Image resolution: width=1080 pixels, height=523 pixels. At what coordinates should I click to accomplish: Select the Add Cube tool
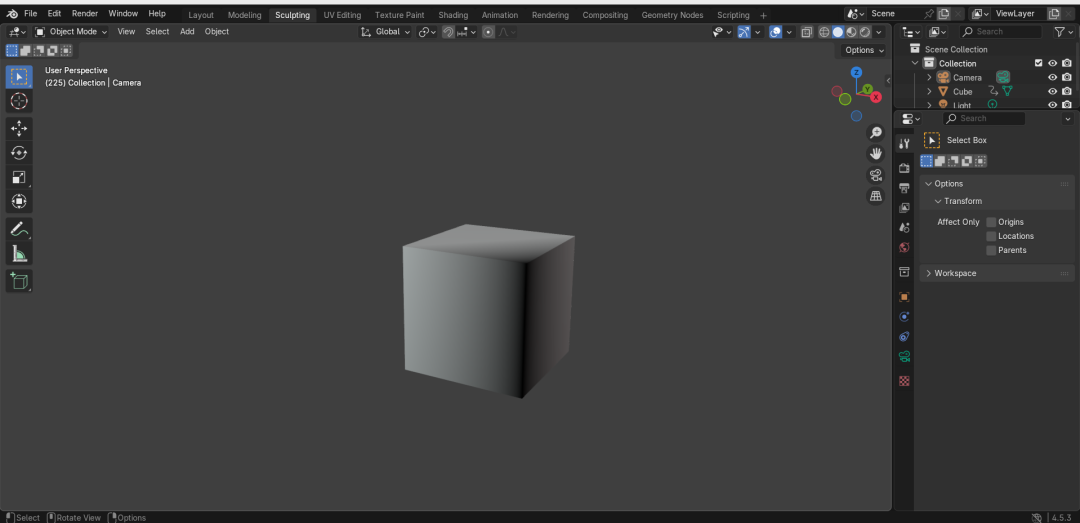[19, 280]
